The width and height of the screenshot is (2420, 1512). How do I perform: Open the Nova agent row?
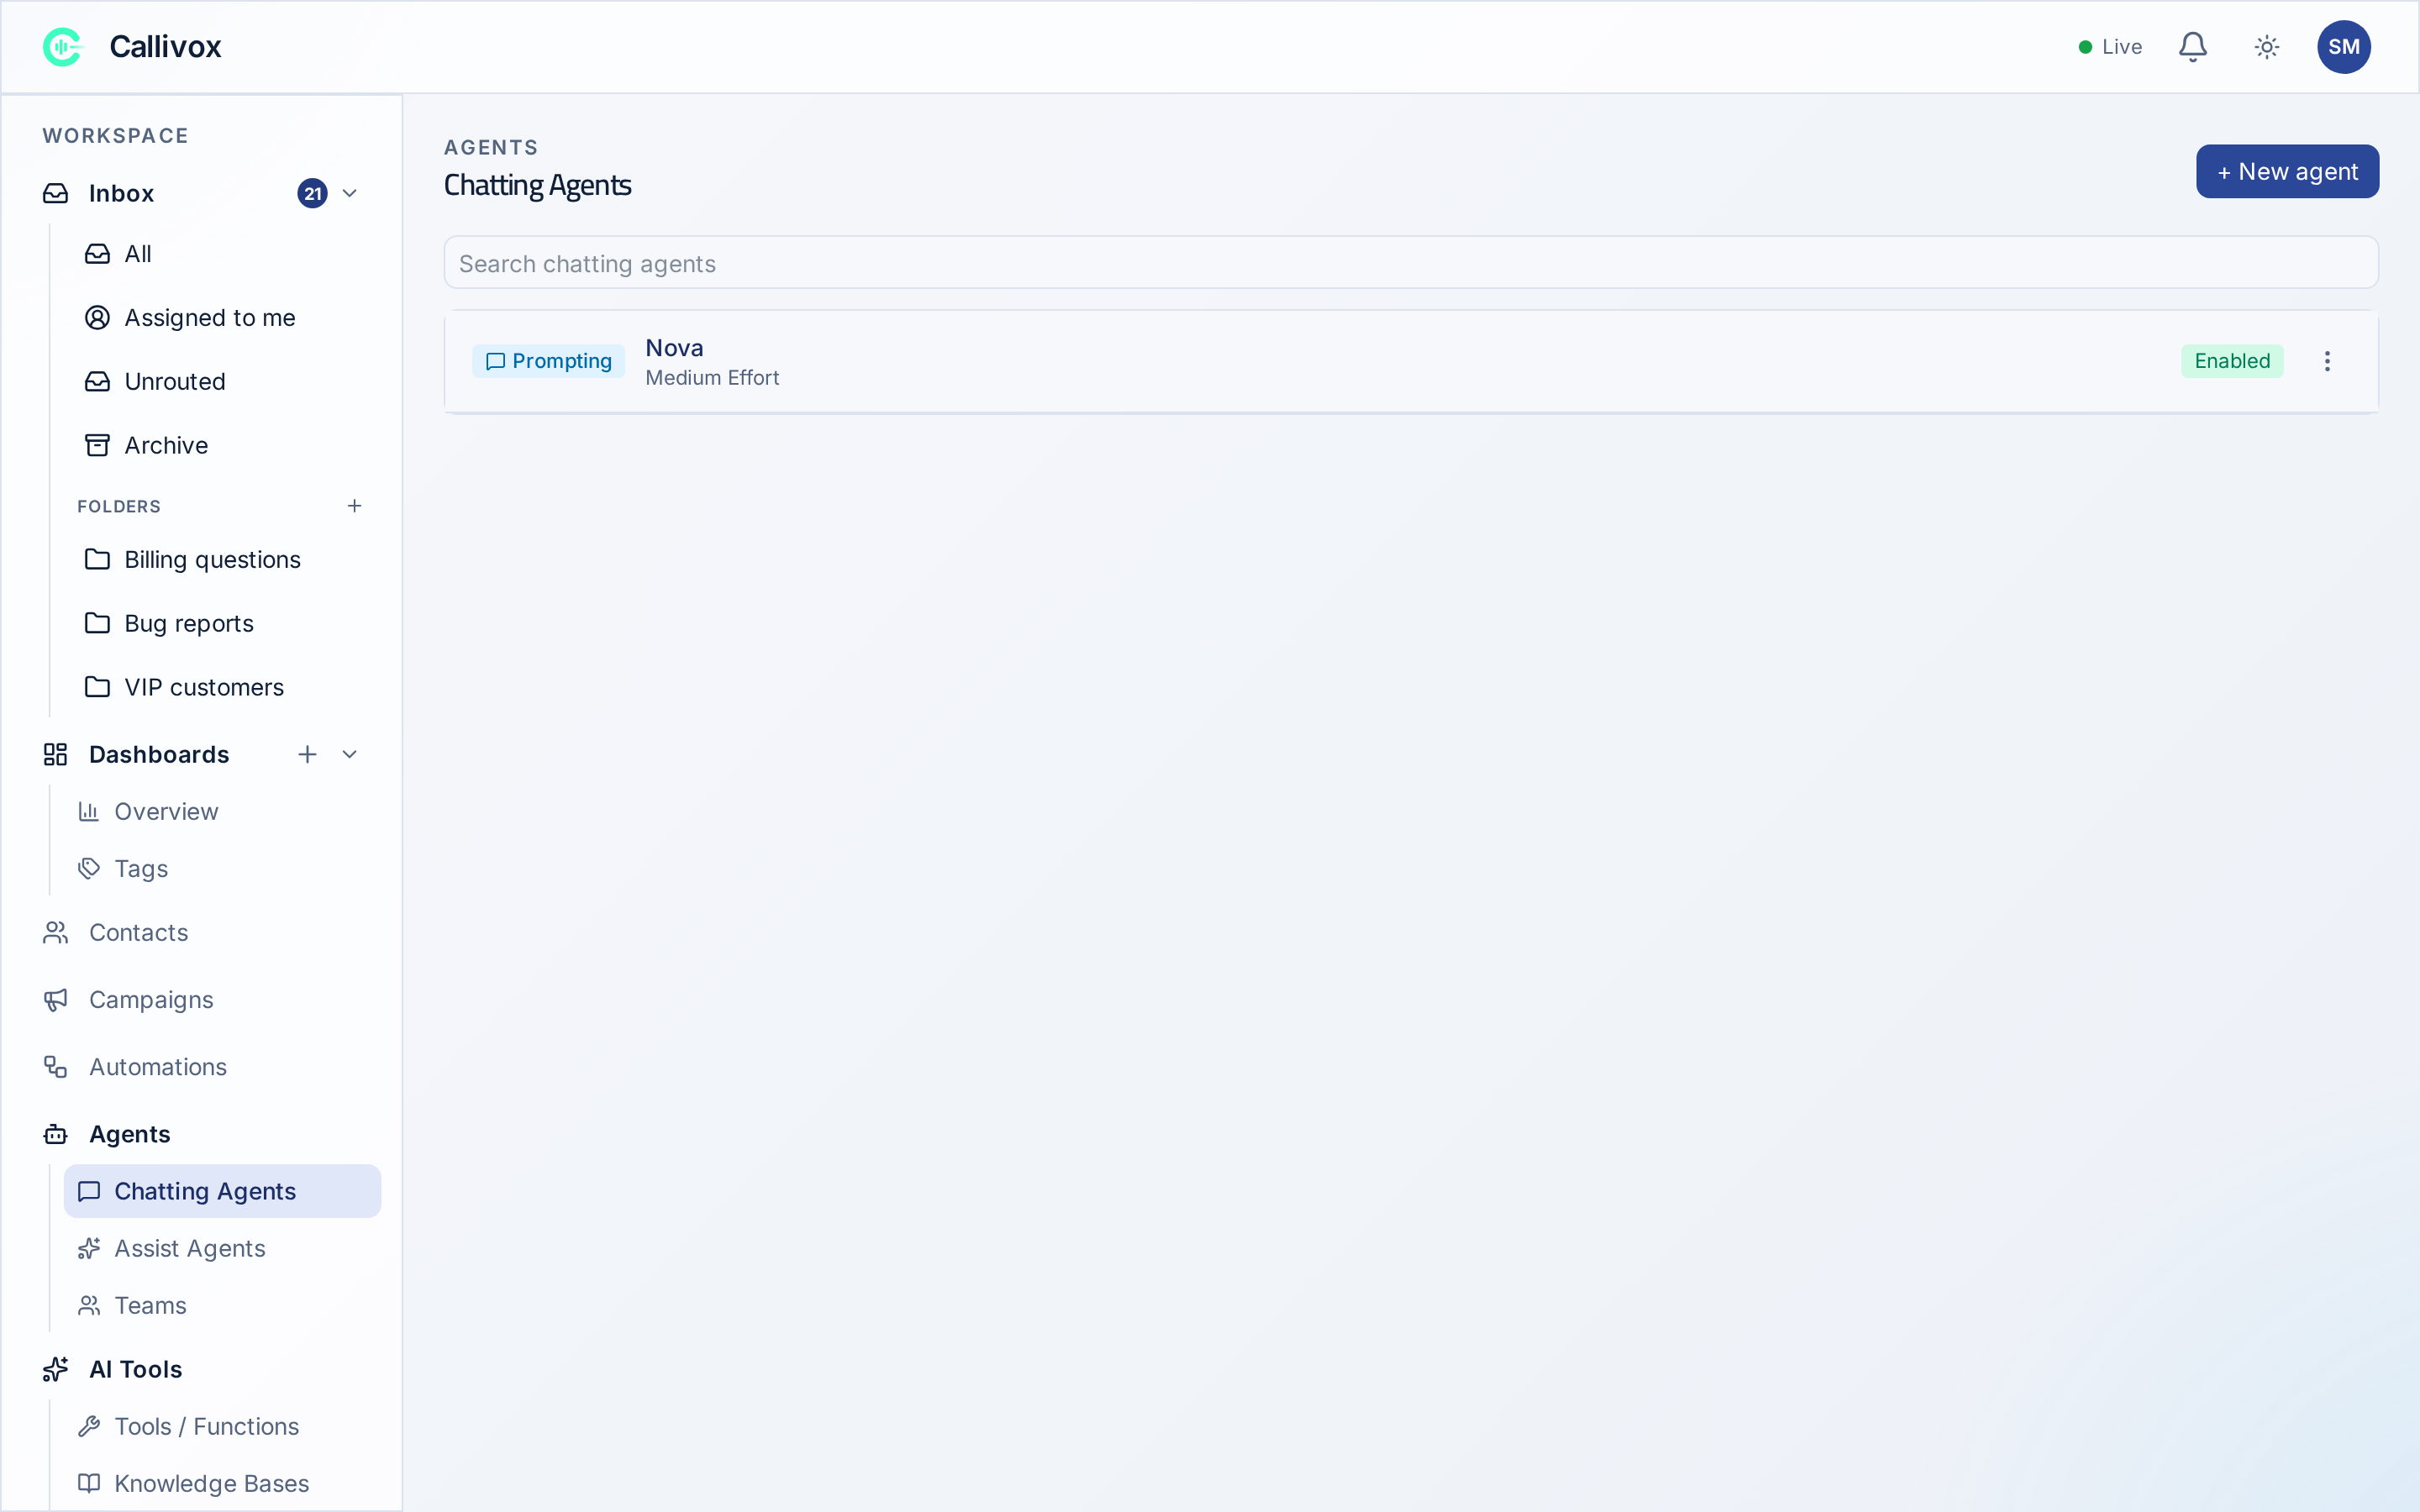(1411, 361)
